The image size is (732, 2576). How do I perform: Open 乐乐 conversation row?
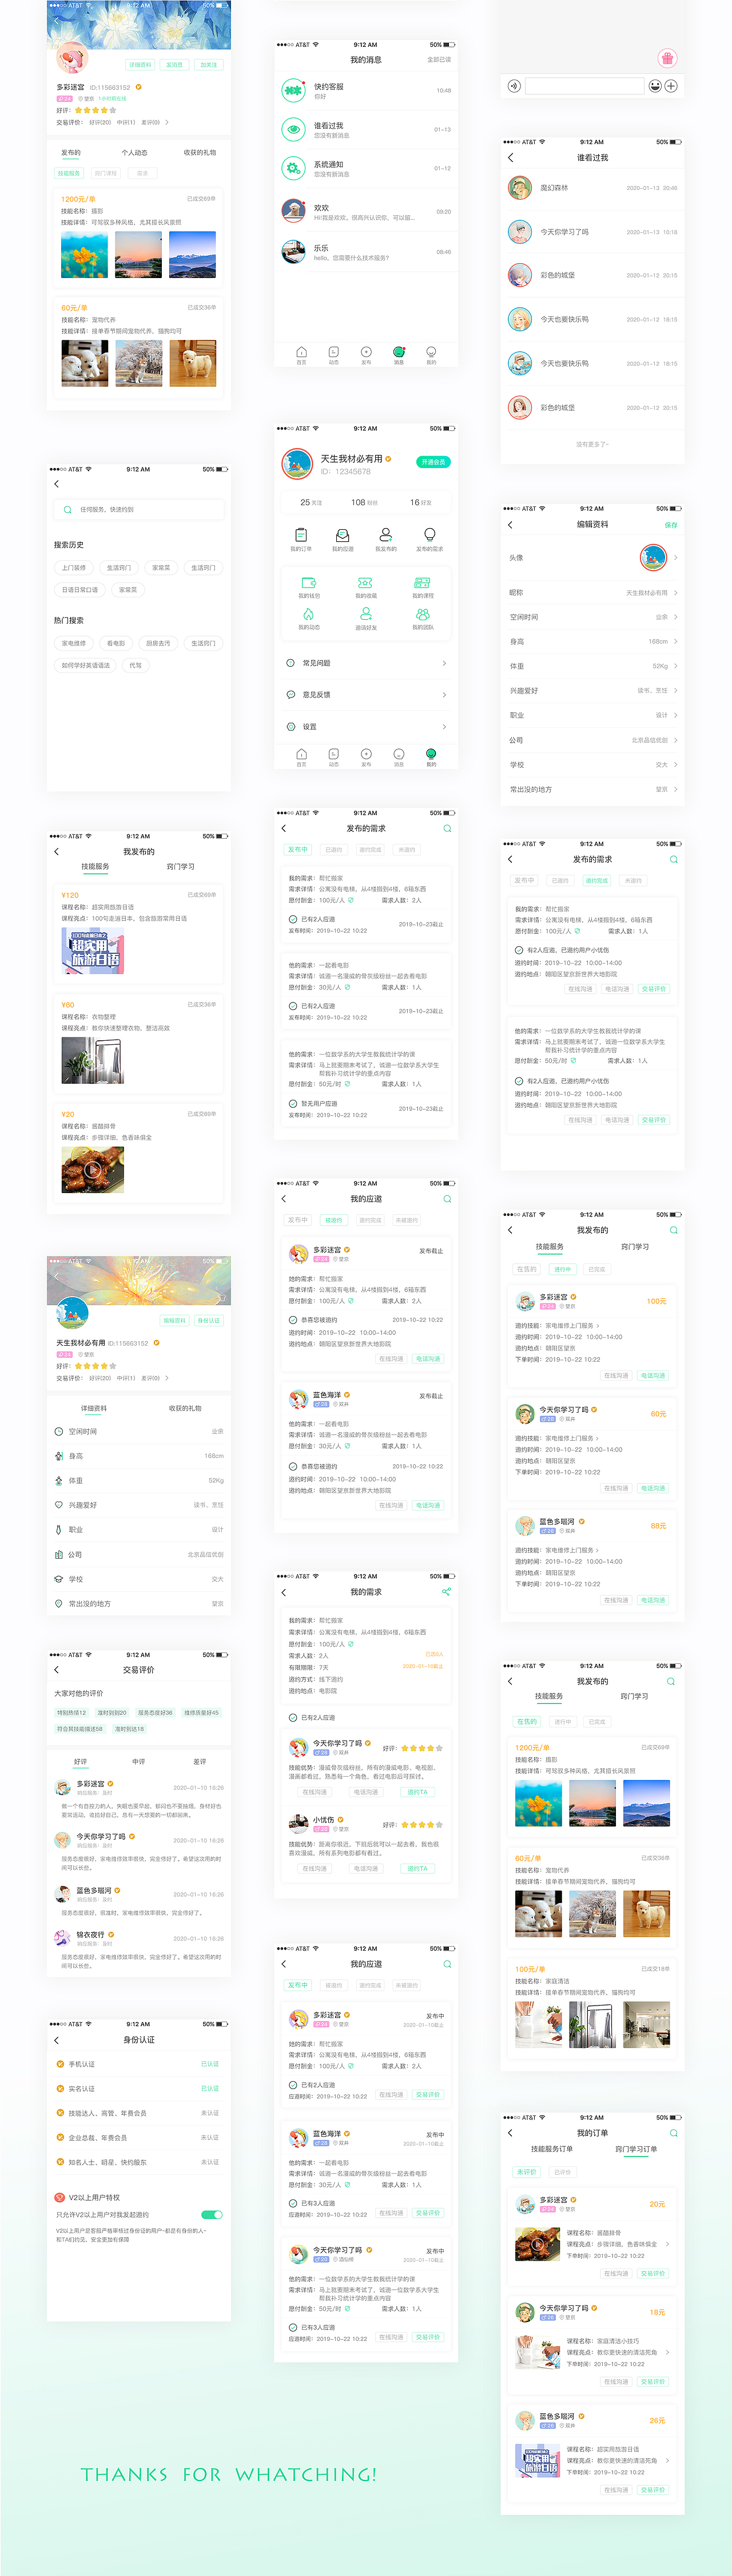pyautogui.click(x=366, y=252)
